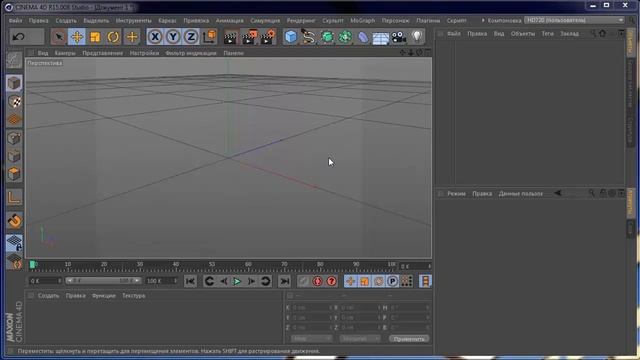Image resolution: width=640 pixels, height=360 pixels.
Task: Activate the Rotate tool in top toolbar
Action: (113, 37)
